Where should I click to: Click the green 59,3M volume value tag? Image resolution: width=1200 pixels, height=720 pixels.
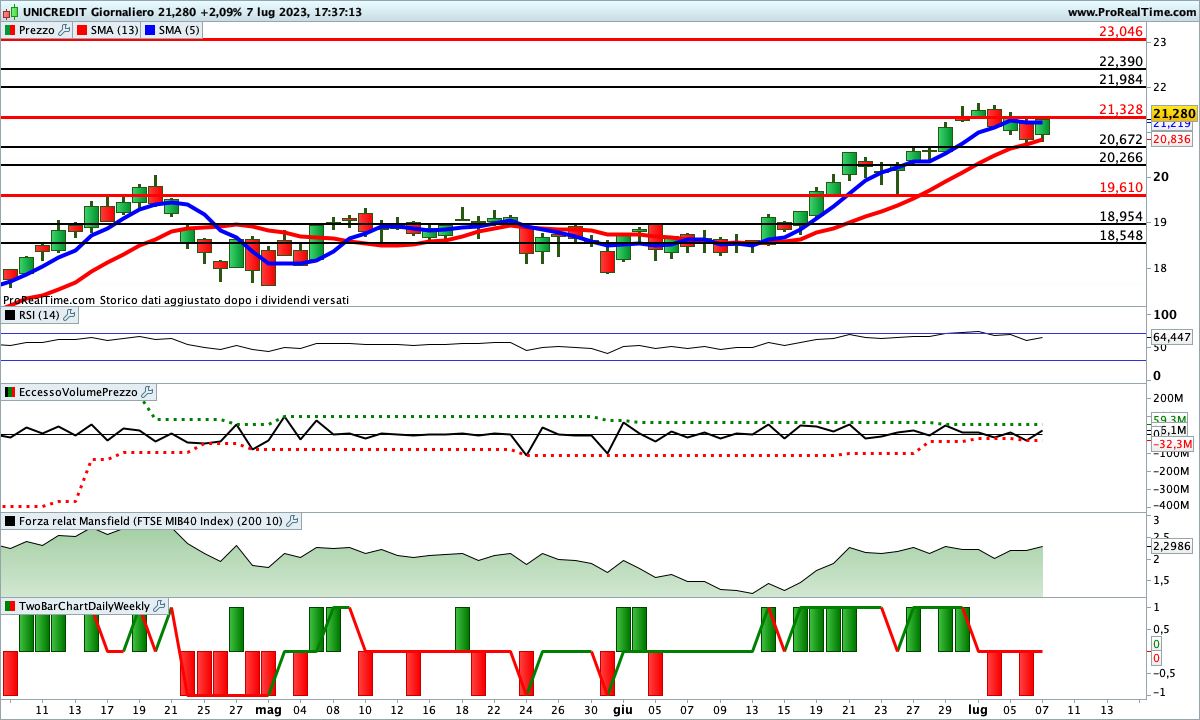pos(1168,419)
